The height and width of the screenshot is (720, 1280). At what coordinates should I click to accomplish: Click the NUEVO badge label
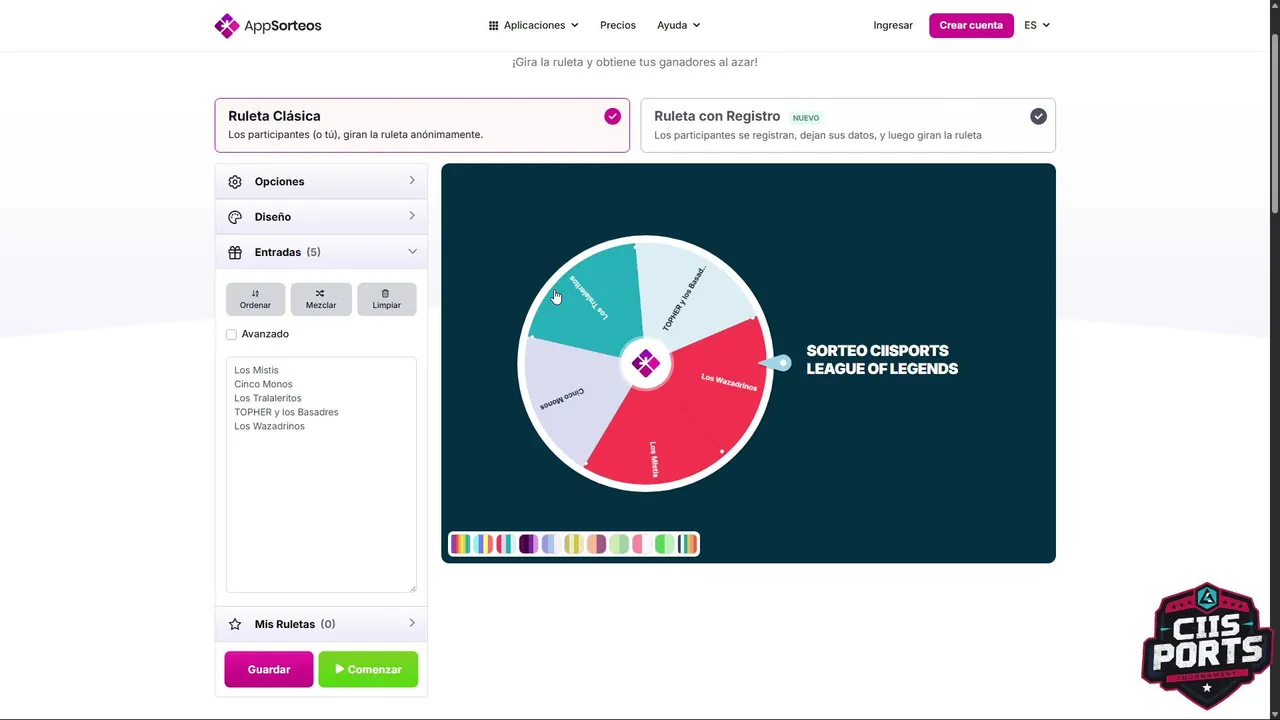pyautogui.click(x=806, y=118)
